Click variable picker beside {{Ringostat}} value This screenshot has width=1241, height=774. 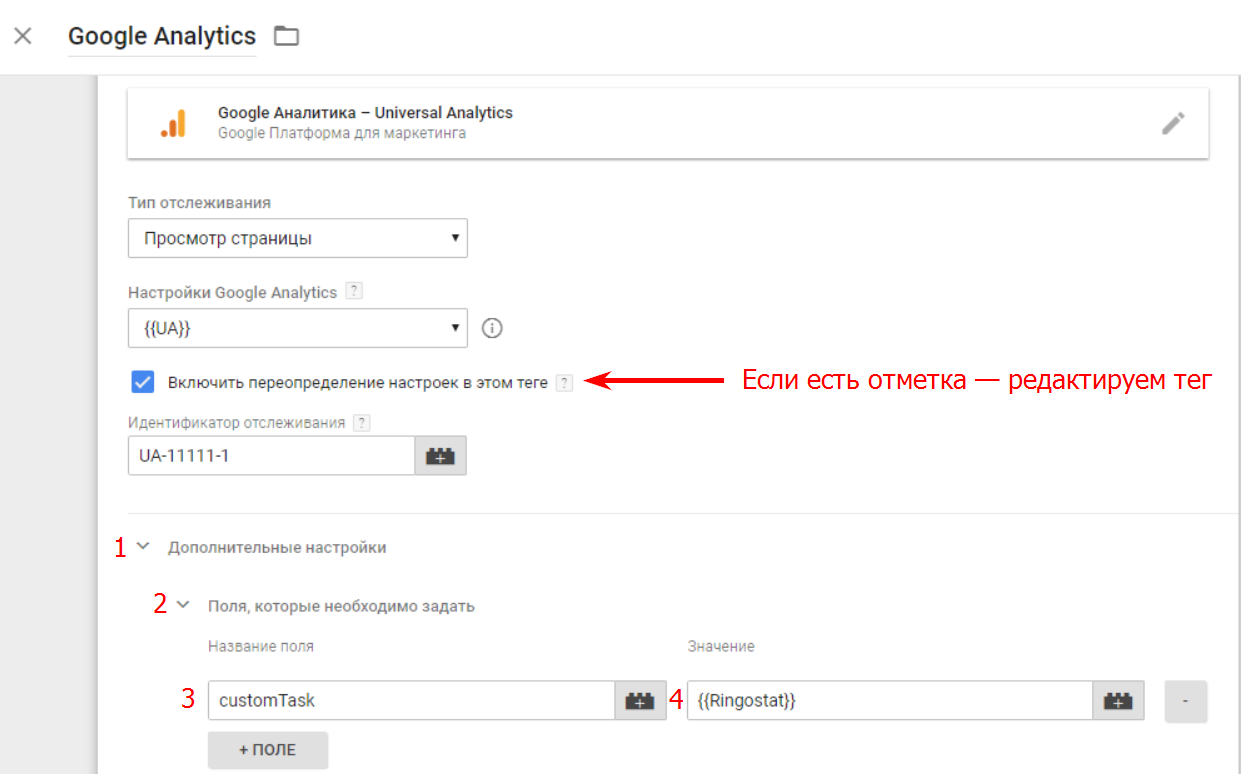1118,700
